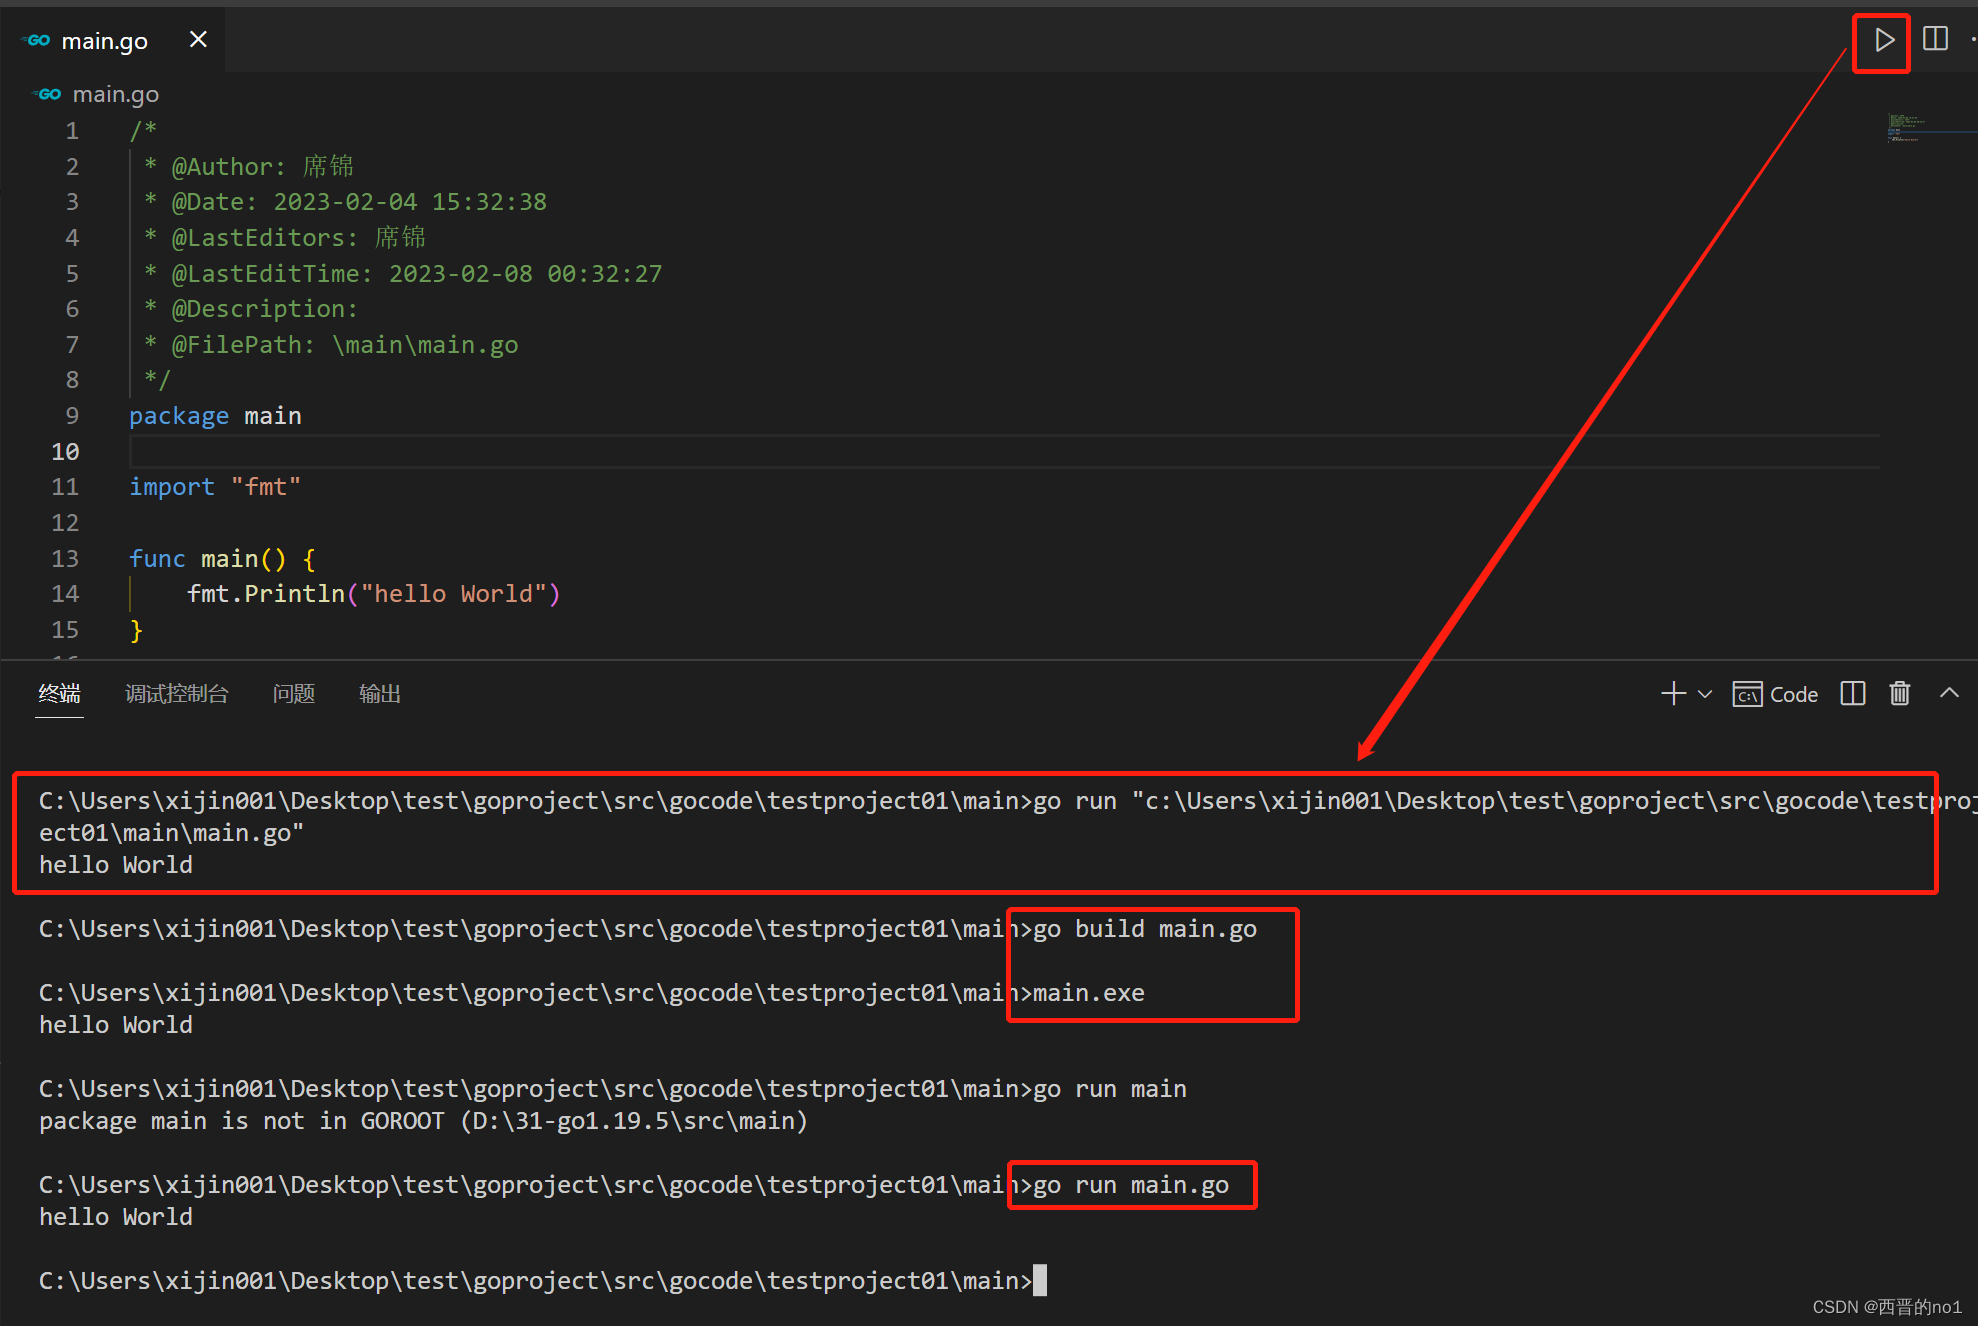Click the Run Code play button
Viewport: 1978px width, 1326px height.
coord(1883,41)
